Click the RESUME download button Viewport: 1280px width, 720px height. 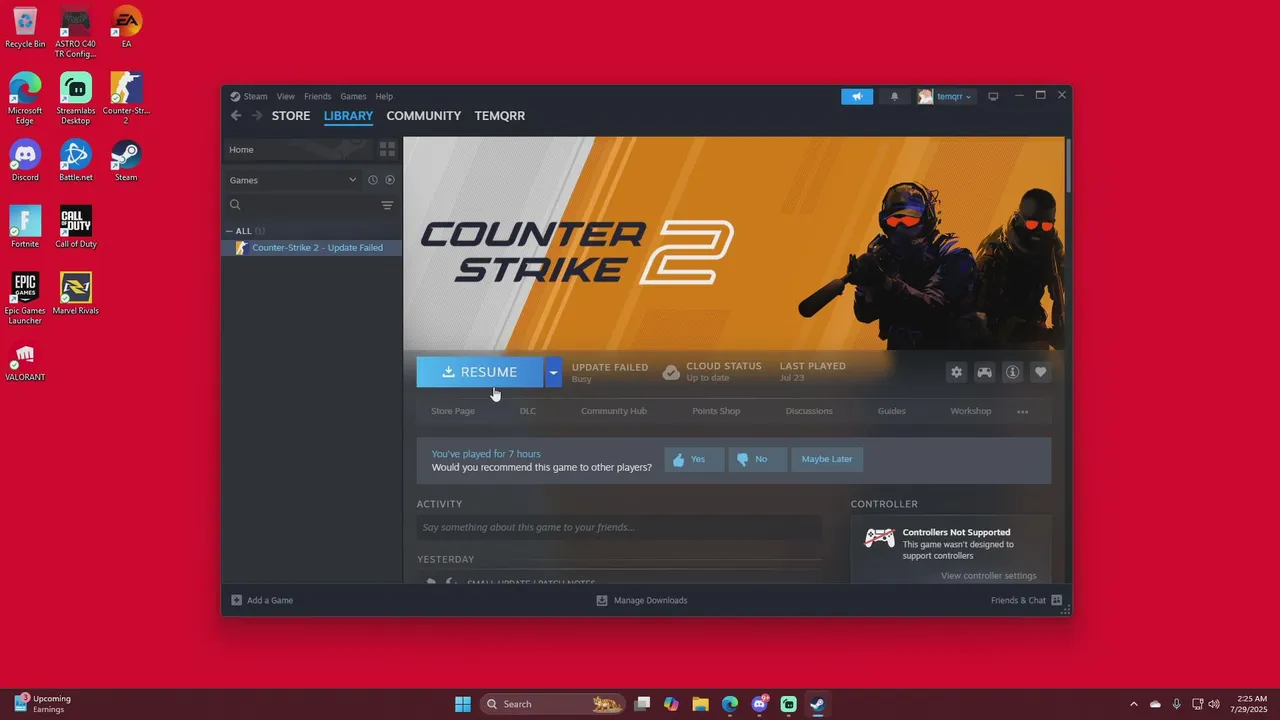(x=480, y=372)
